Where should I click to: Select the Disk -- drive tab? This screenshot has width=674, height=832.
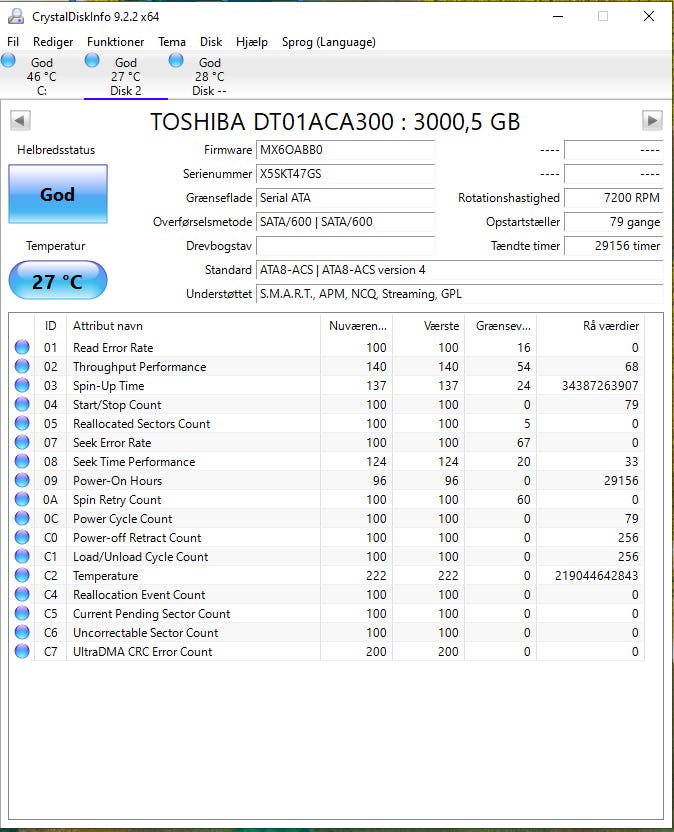tap(209, 77)
